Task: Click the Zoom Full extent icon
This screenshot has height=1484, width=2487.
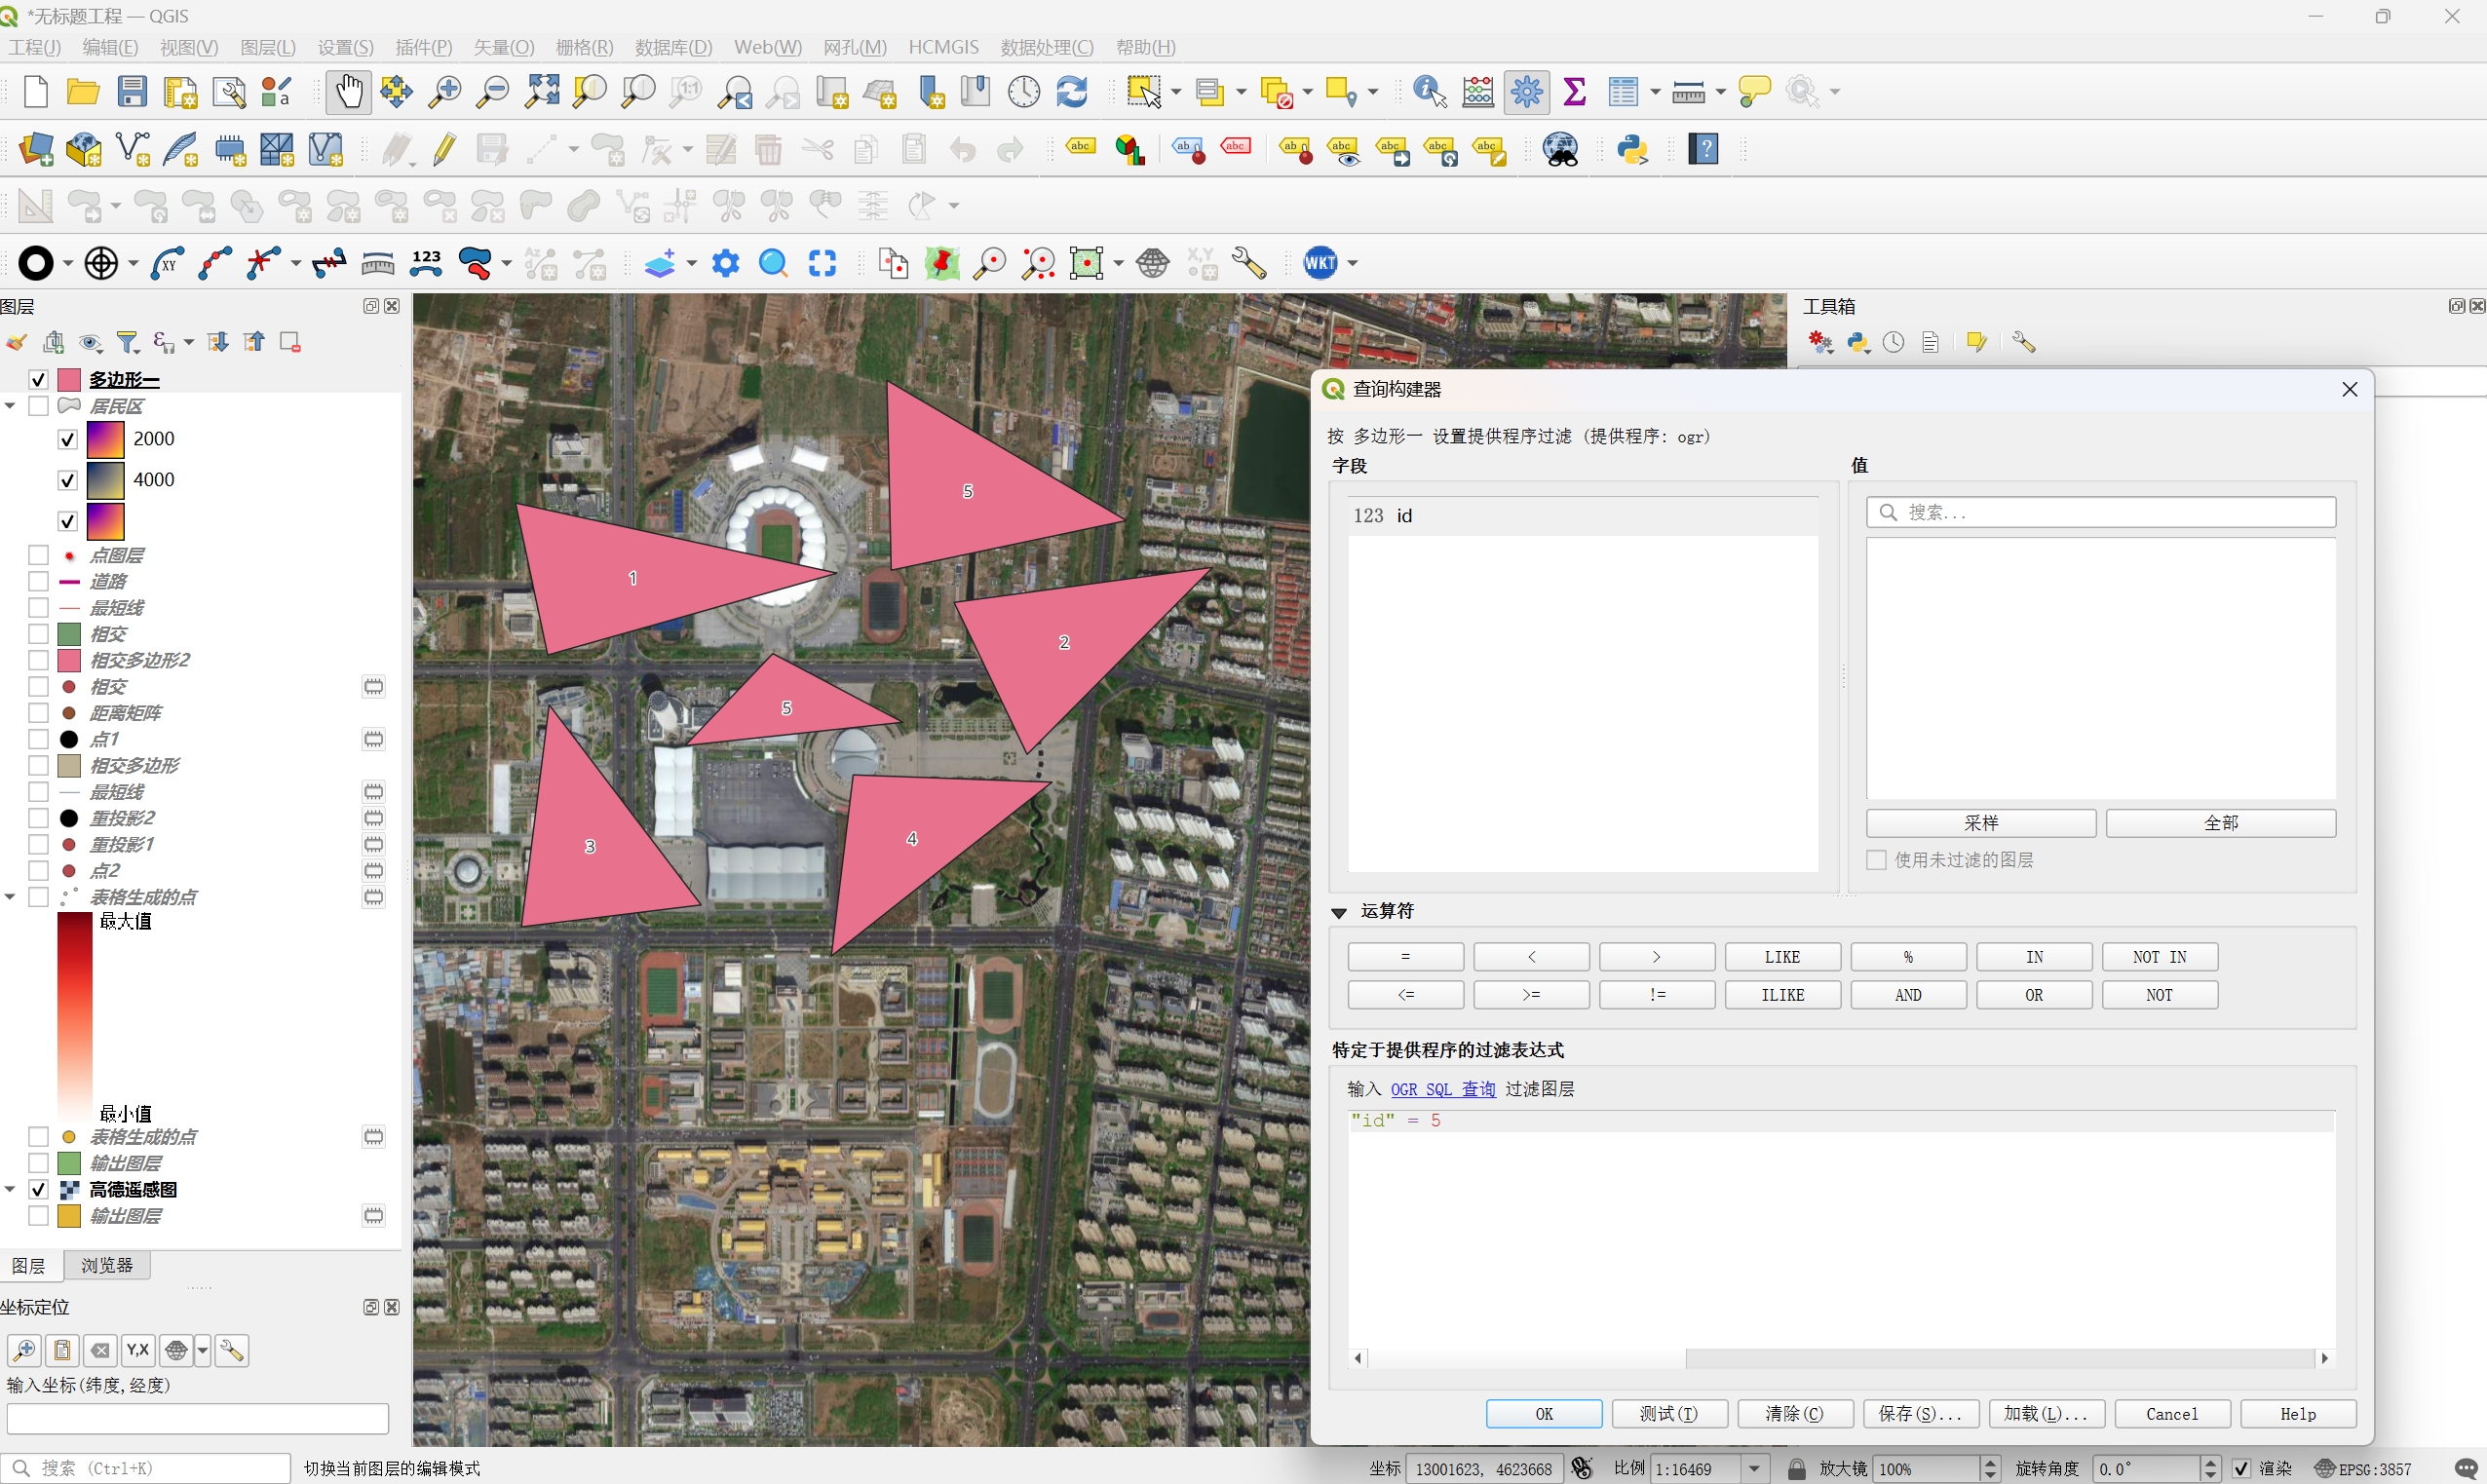Action: pos(543,92)
